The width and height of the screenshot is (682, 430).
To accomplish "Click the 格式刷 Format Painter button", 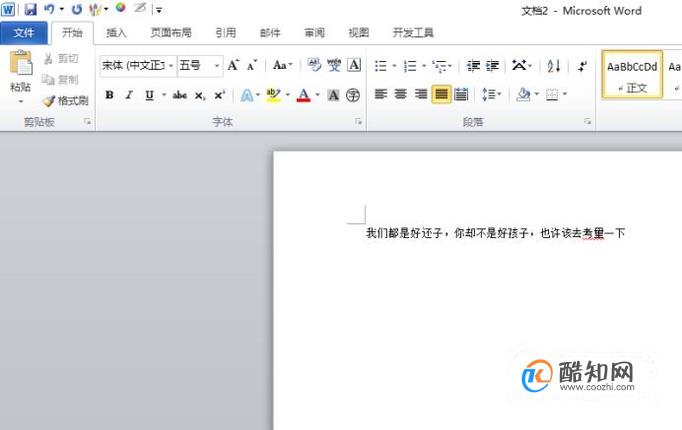I will point(65,101).
